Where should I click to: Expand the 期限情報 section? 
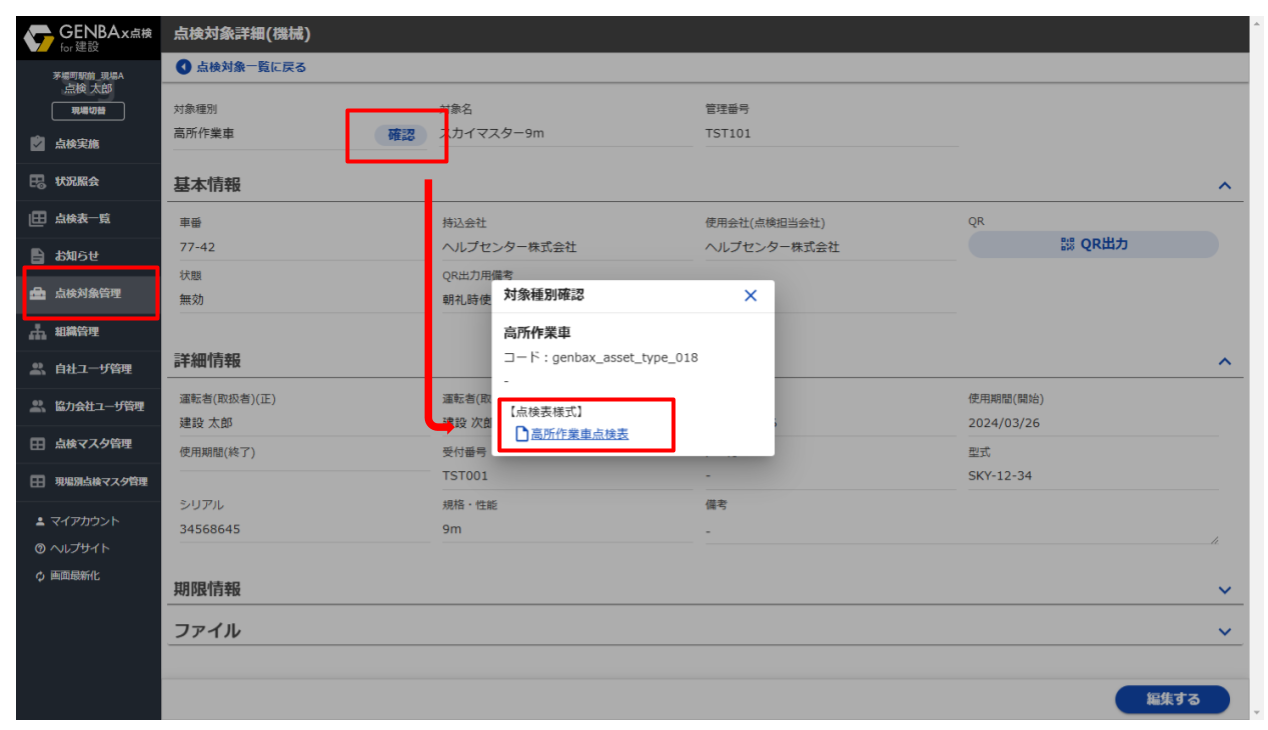click(1225, 590)
